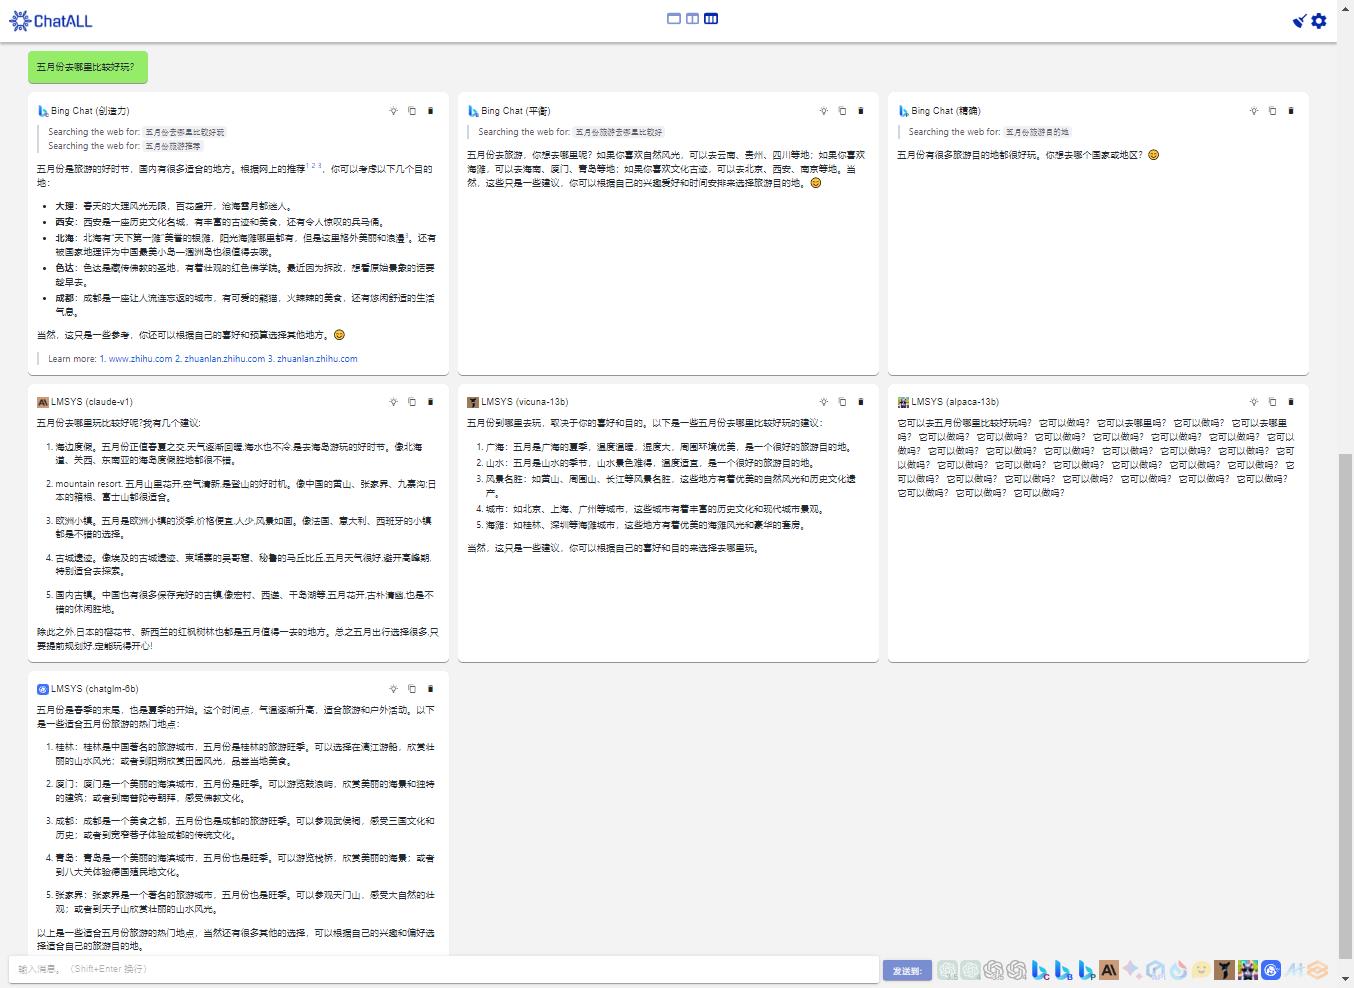Open the third source link zhuanlan.zhihu.com
Image resolution: width=1354 pixels, height=988 pixels.
tap(312, 358)
